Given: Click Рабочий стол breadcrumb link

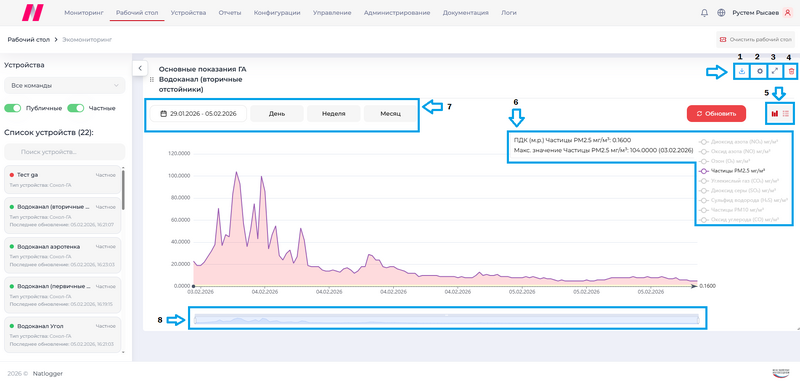Looking at the screenshot, I should [29, 39].
